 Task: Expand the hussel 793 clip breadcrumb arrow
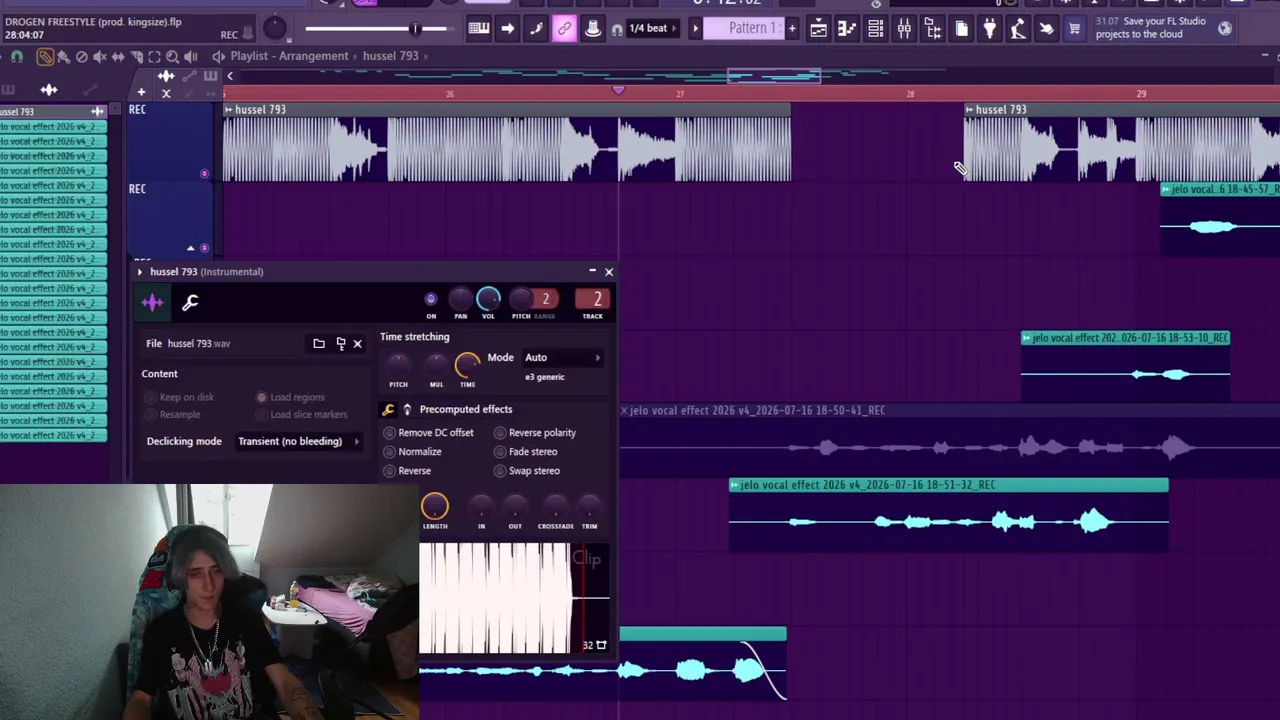(426, 56)
